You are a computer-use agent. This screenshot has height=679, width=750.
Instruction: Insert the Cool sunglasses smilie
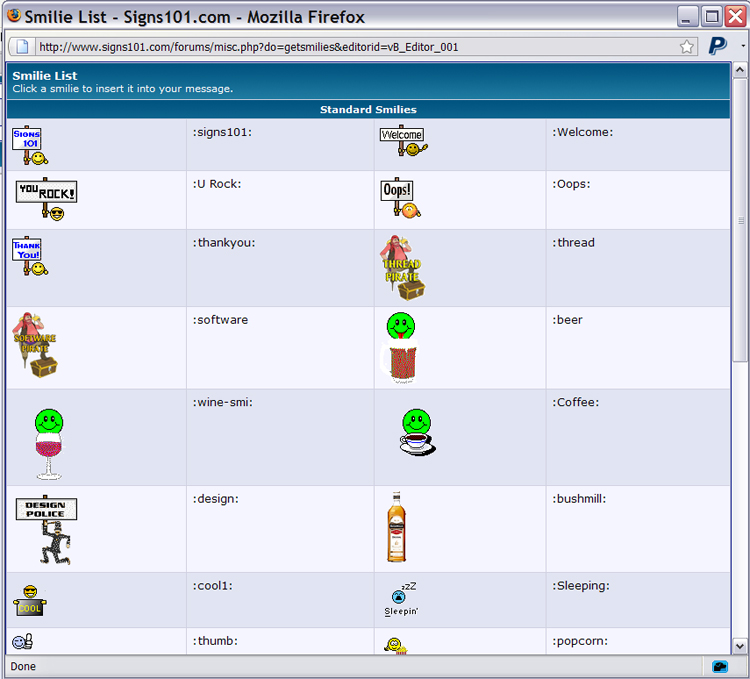(30, 601)
